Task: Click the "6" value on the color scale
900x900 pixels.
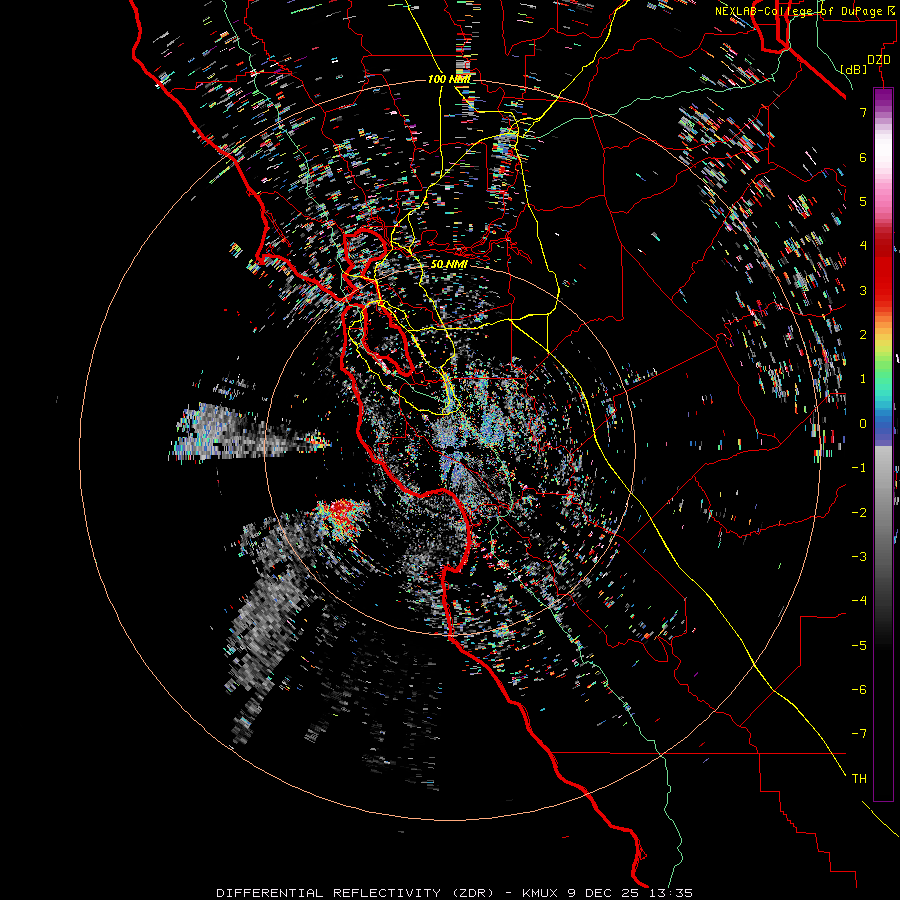Action: coord(863,157)
